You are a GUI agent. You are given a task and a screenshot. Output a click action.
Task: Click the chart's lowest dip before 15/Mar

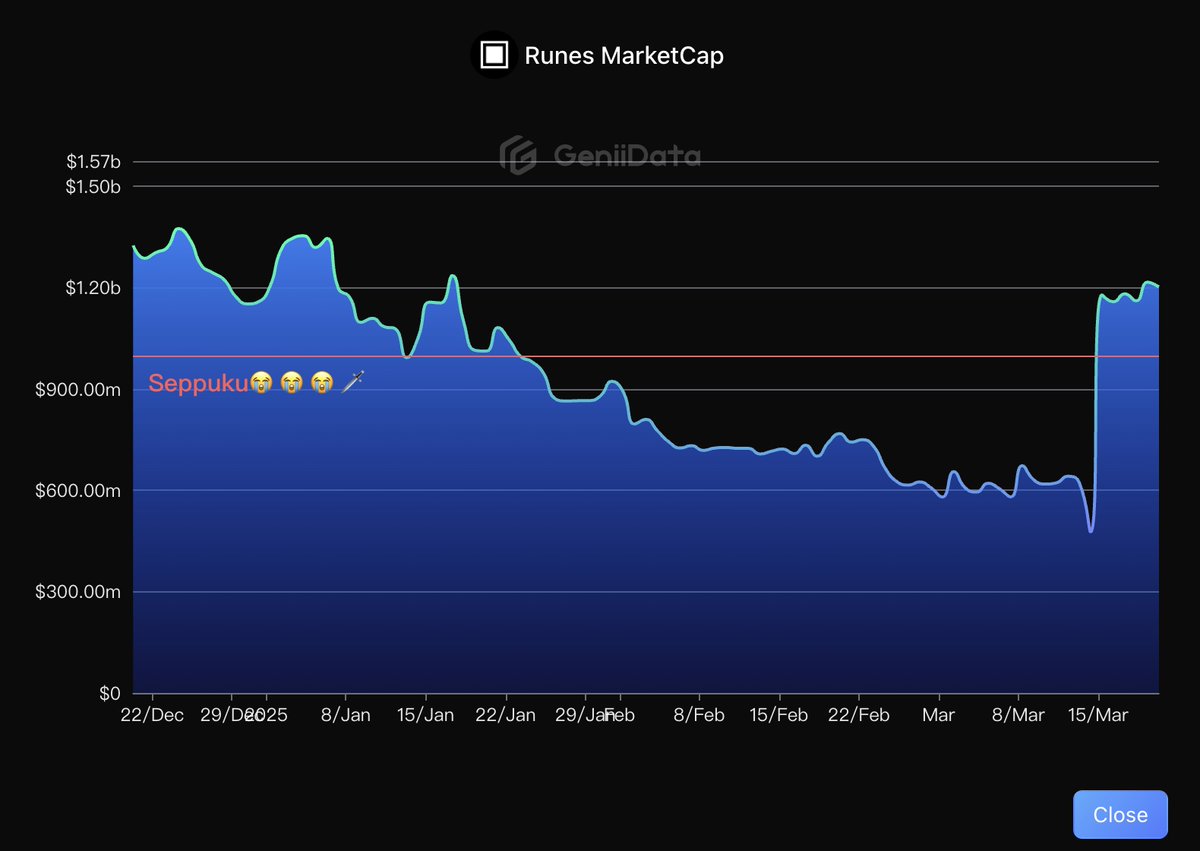click(1090, 530)
